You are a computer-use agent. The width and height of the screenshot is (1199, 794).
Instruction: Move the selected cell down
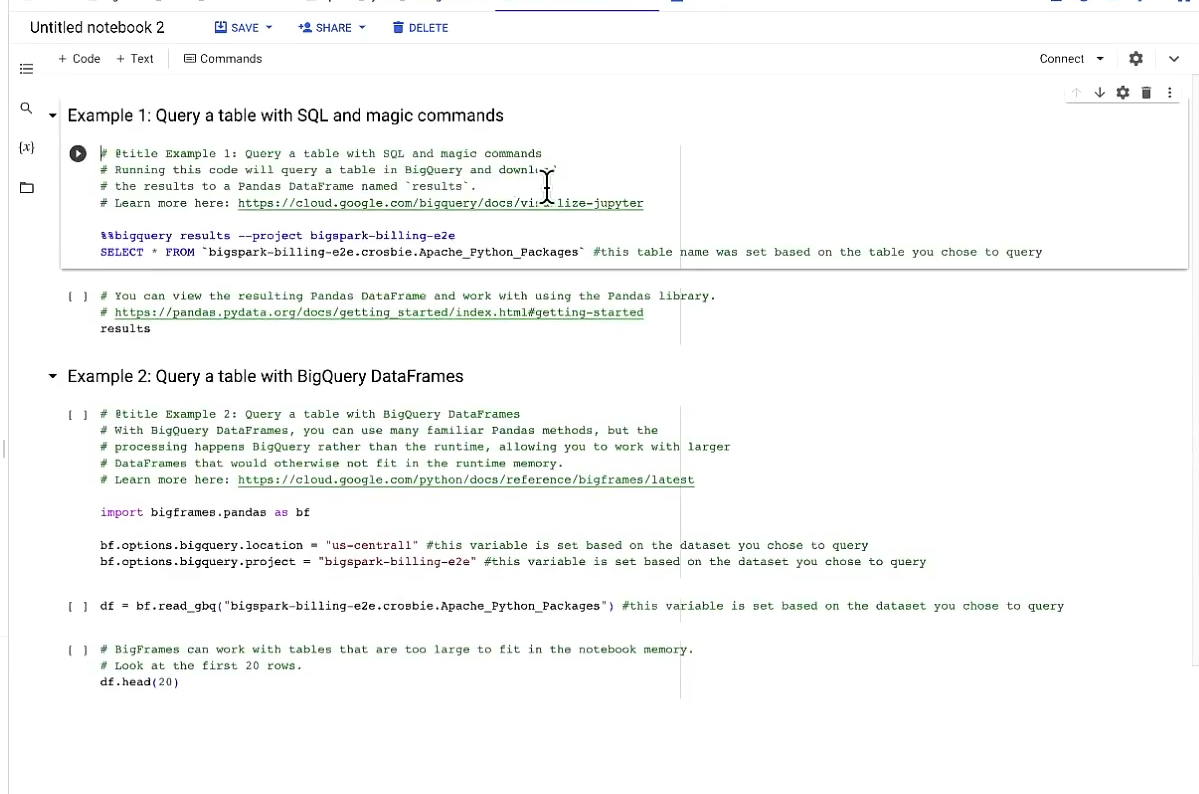[x=1099, y=92]
